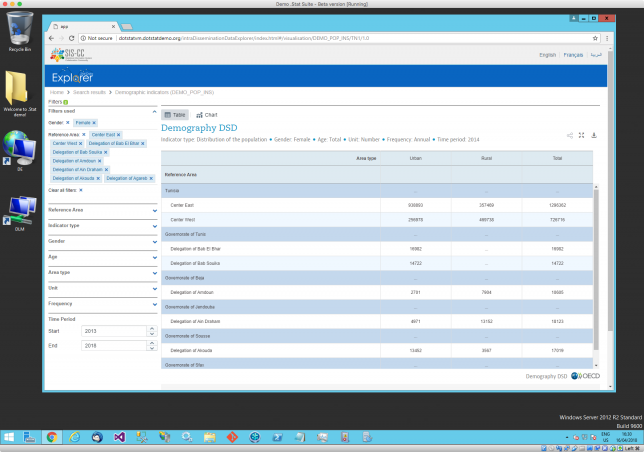Click the Clear all filters x
The image size is (644, 452).
81,190
